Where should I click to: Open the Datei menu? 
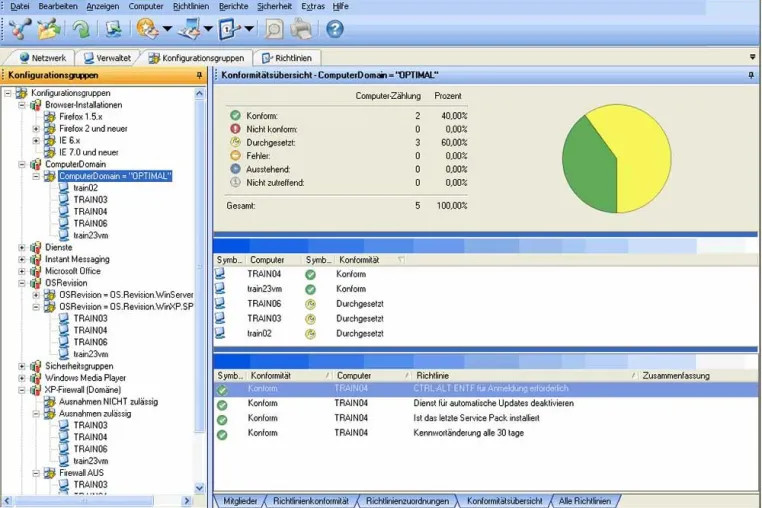(x=19, y=6)
